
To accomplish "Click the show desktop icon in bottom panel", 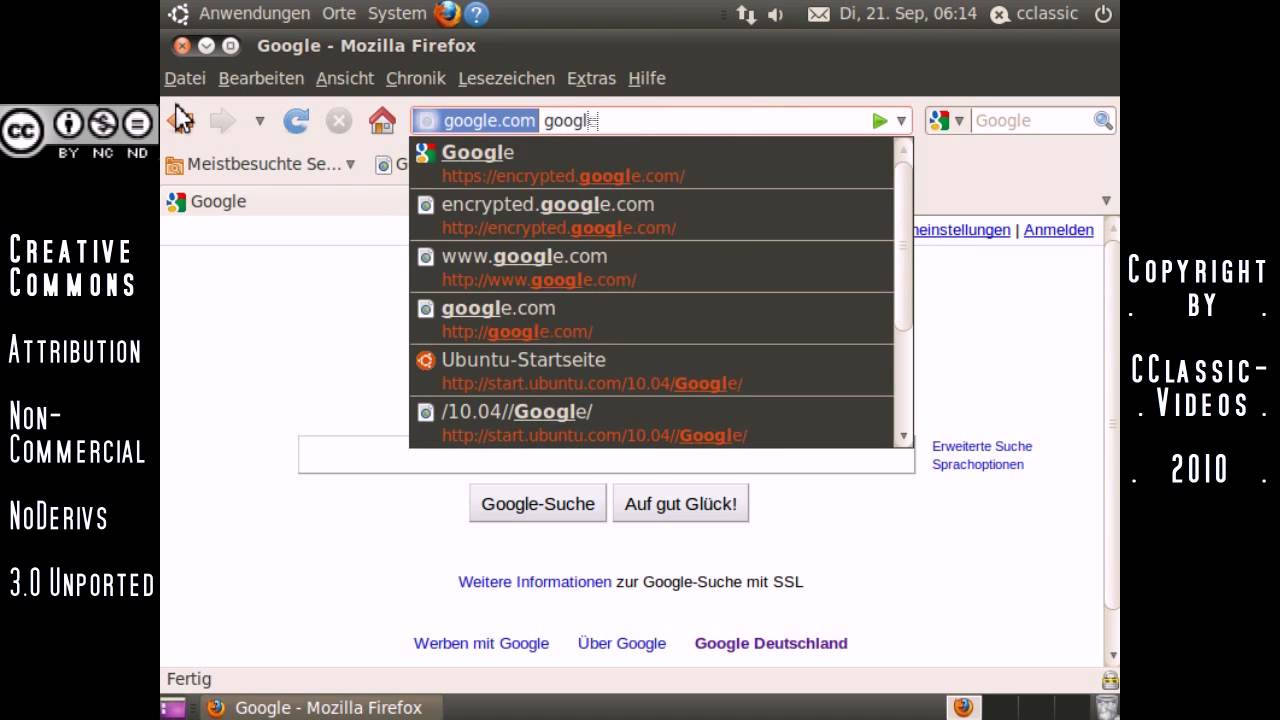I will [x=173, y=708].
